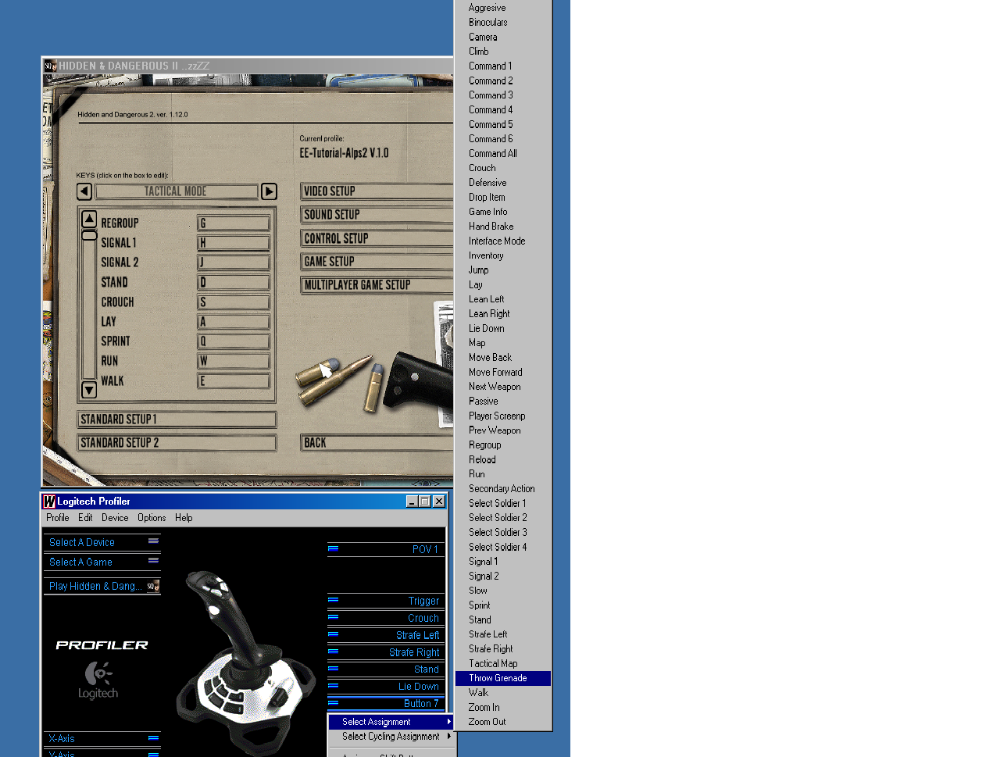This screenshot has width=1000, height=771.
Task: Open the Select A Device dropdown
Action: [102, 542]
